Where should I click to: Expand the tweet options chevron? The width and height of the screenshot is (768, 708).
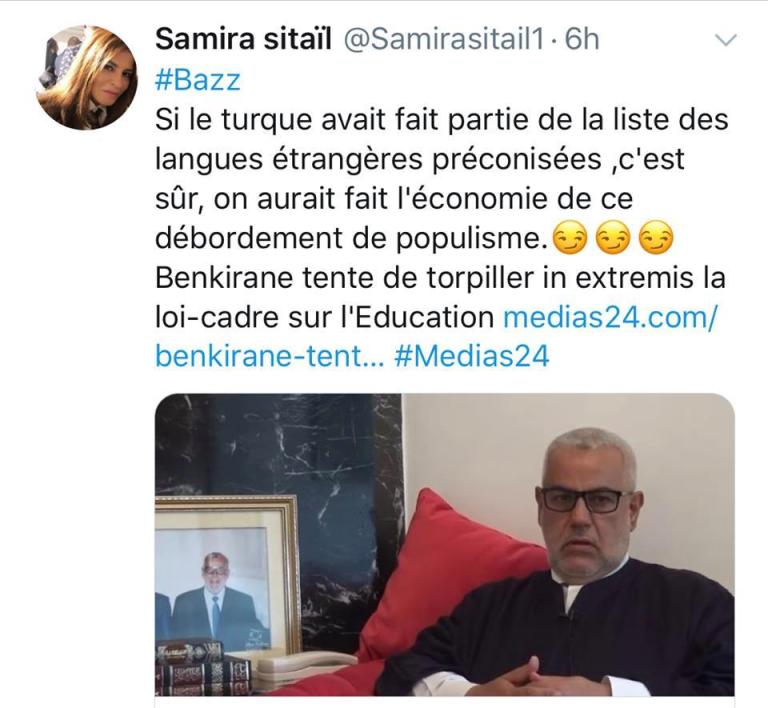click(x=726, y=40)
